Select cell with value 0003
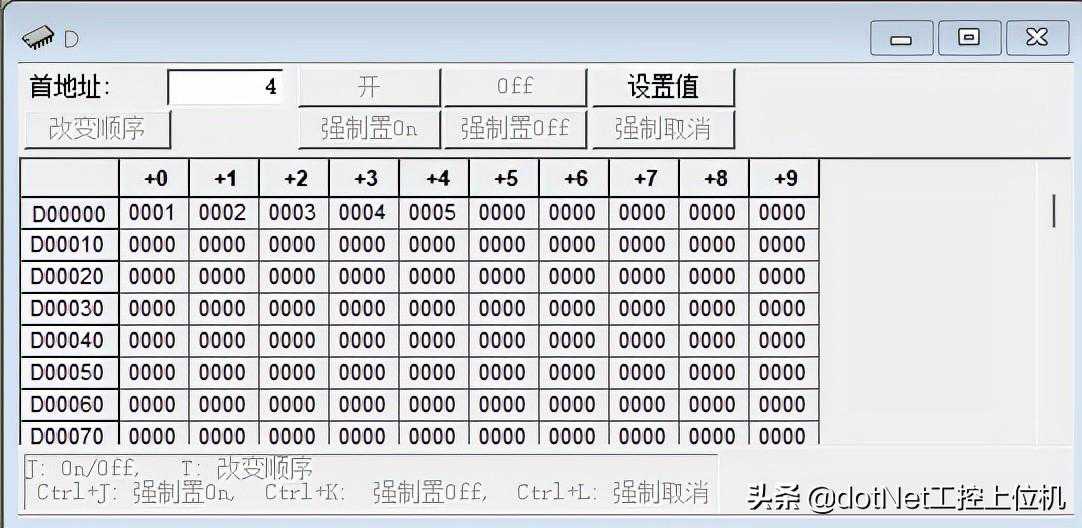 293,213
